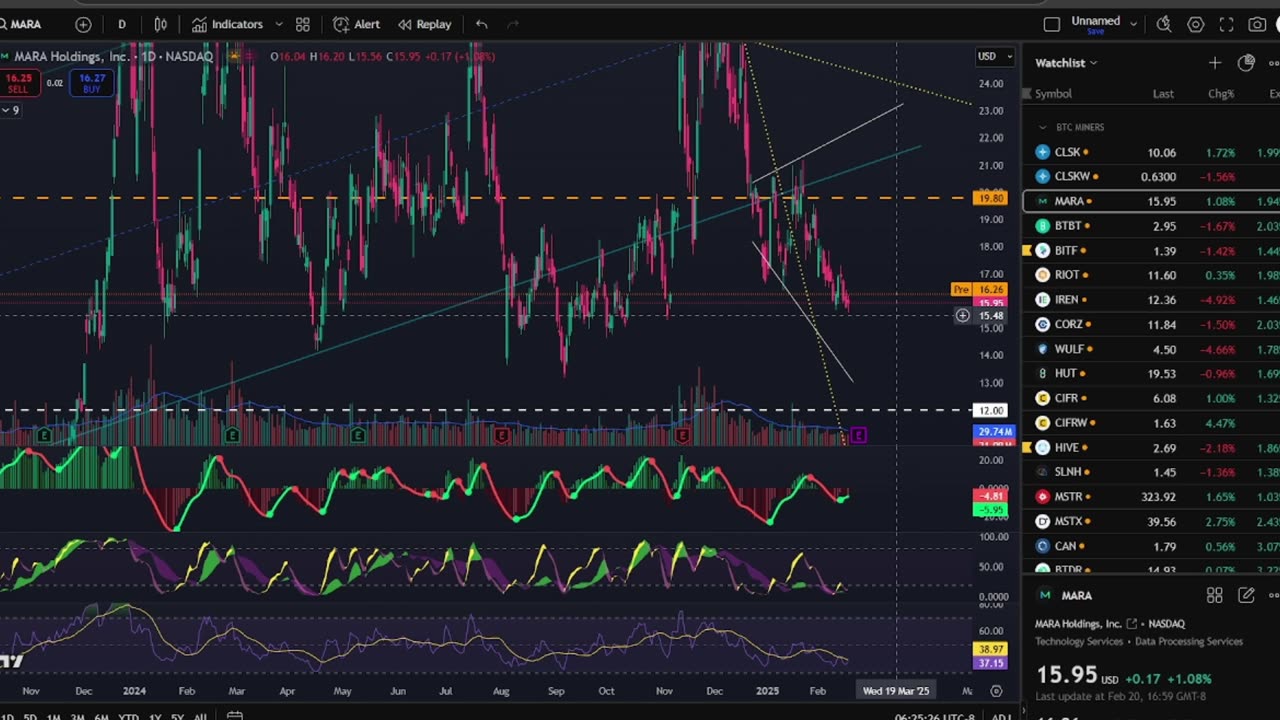Expand the collapsed indicators legend showing 9
Image resolution: width=1280 pixels, height=720 pixels.
point(10,110)
